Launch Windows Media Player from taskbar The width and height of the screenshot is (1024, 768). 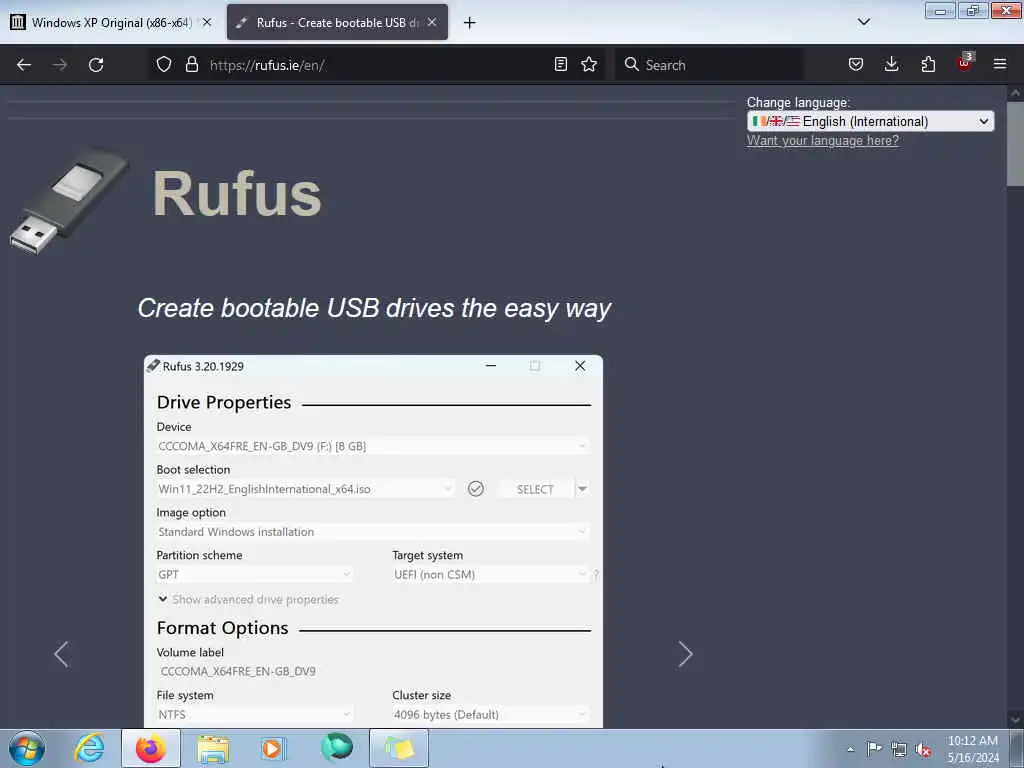click(274, 748)
